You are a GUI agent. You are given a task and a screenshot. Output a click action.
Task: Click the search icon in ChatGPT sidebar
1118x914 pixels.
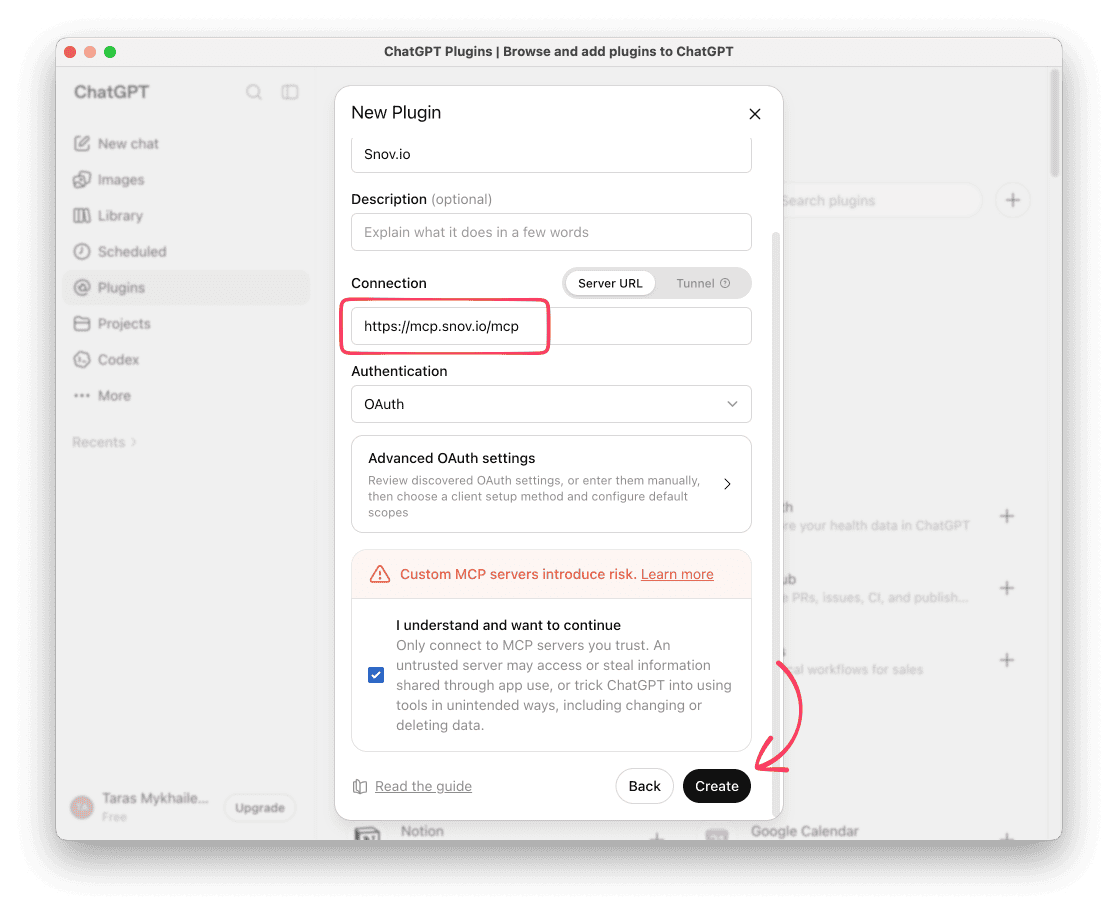254,92
